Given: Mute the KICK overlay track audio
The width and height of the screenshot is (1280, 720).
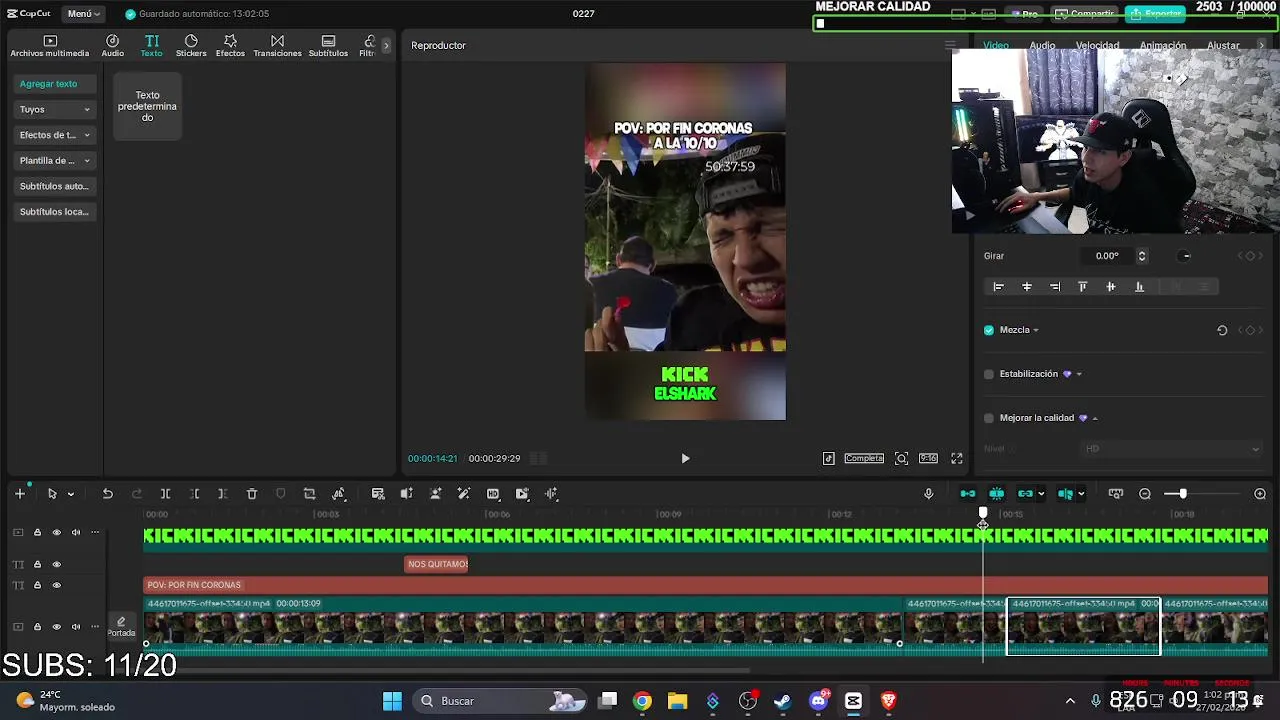Looking at the screenshot, I should pos(75,533).
